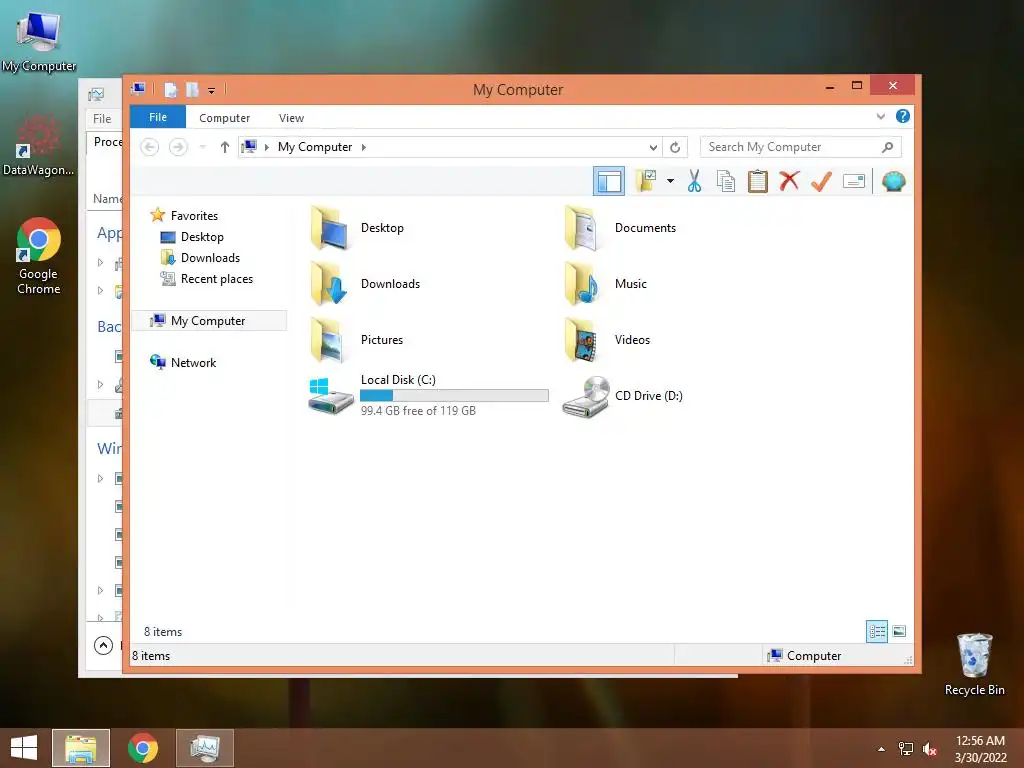Switch to Details view button
The width and height of the screenshot is (1024, 768).
click(x=876, y=631)
